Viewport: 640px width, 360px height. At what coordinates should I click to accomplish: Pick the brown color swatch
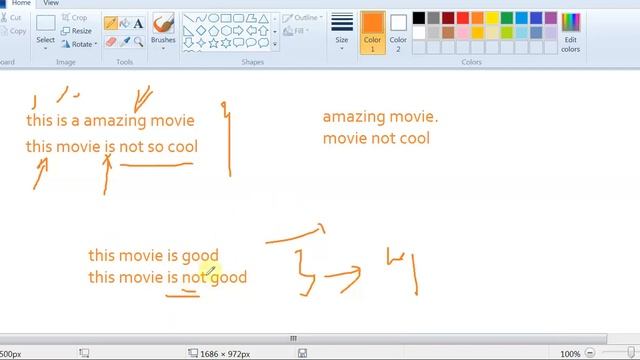448,33
